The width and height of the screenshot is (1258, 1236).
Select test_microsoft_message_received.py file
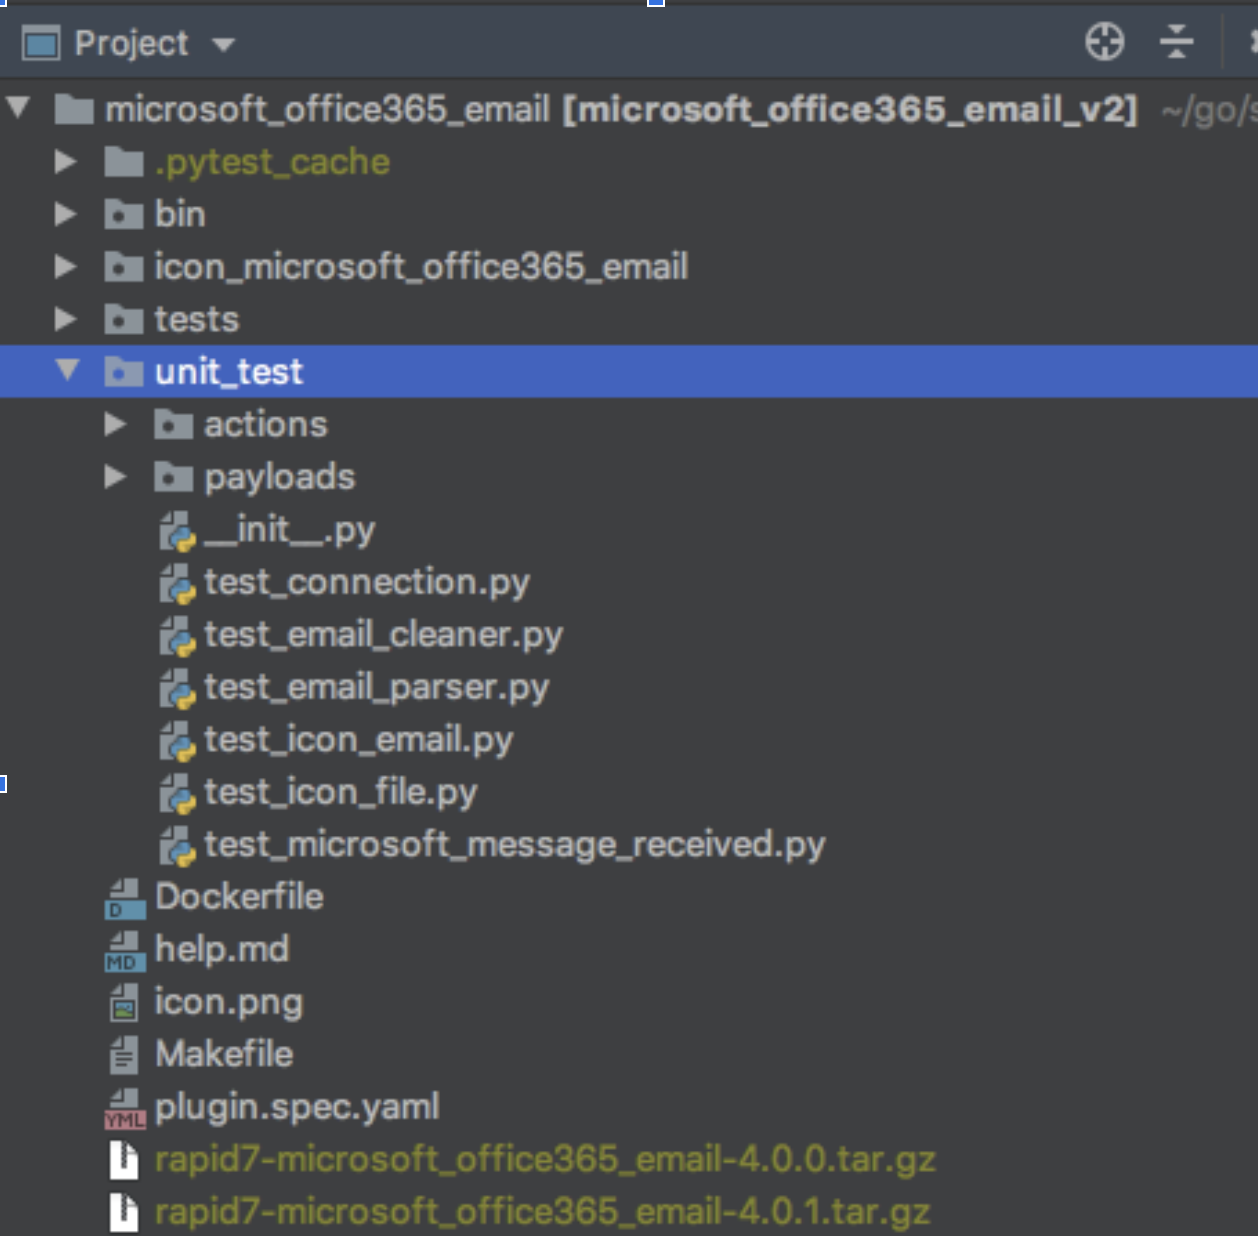pyautogui.click(x=514, y=845)
